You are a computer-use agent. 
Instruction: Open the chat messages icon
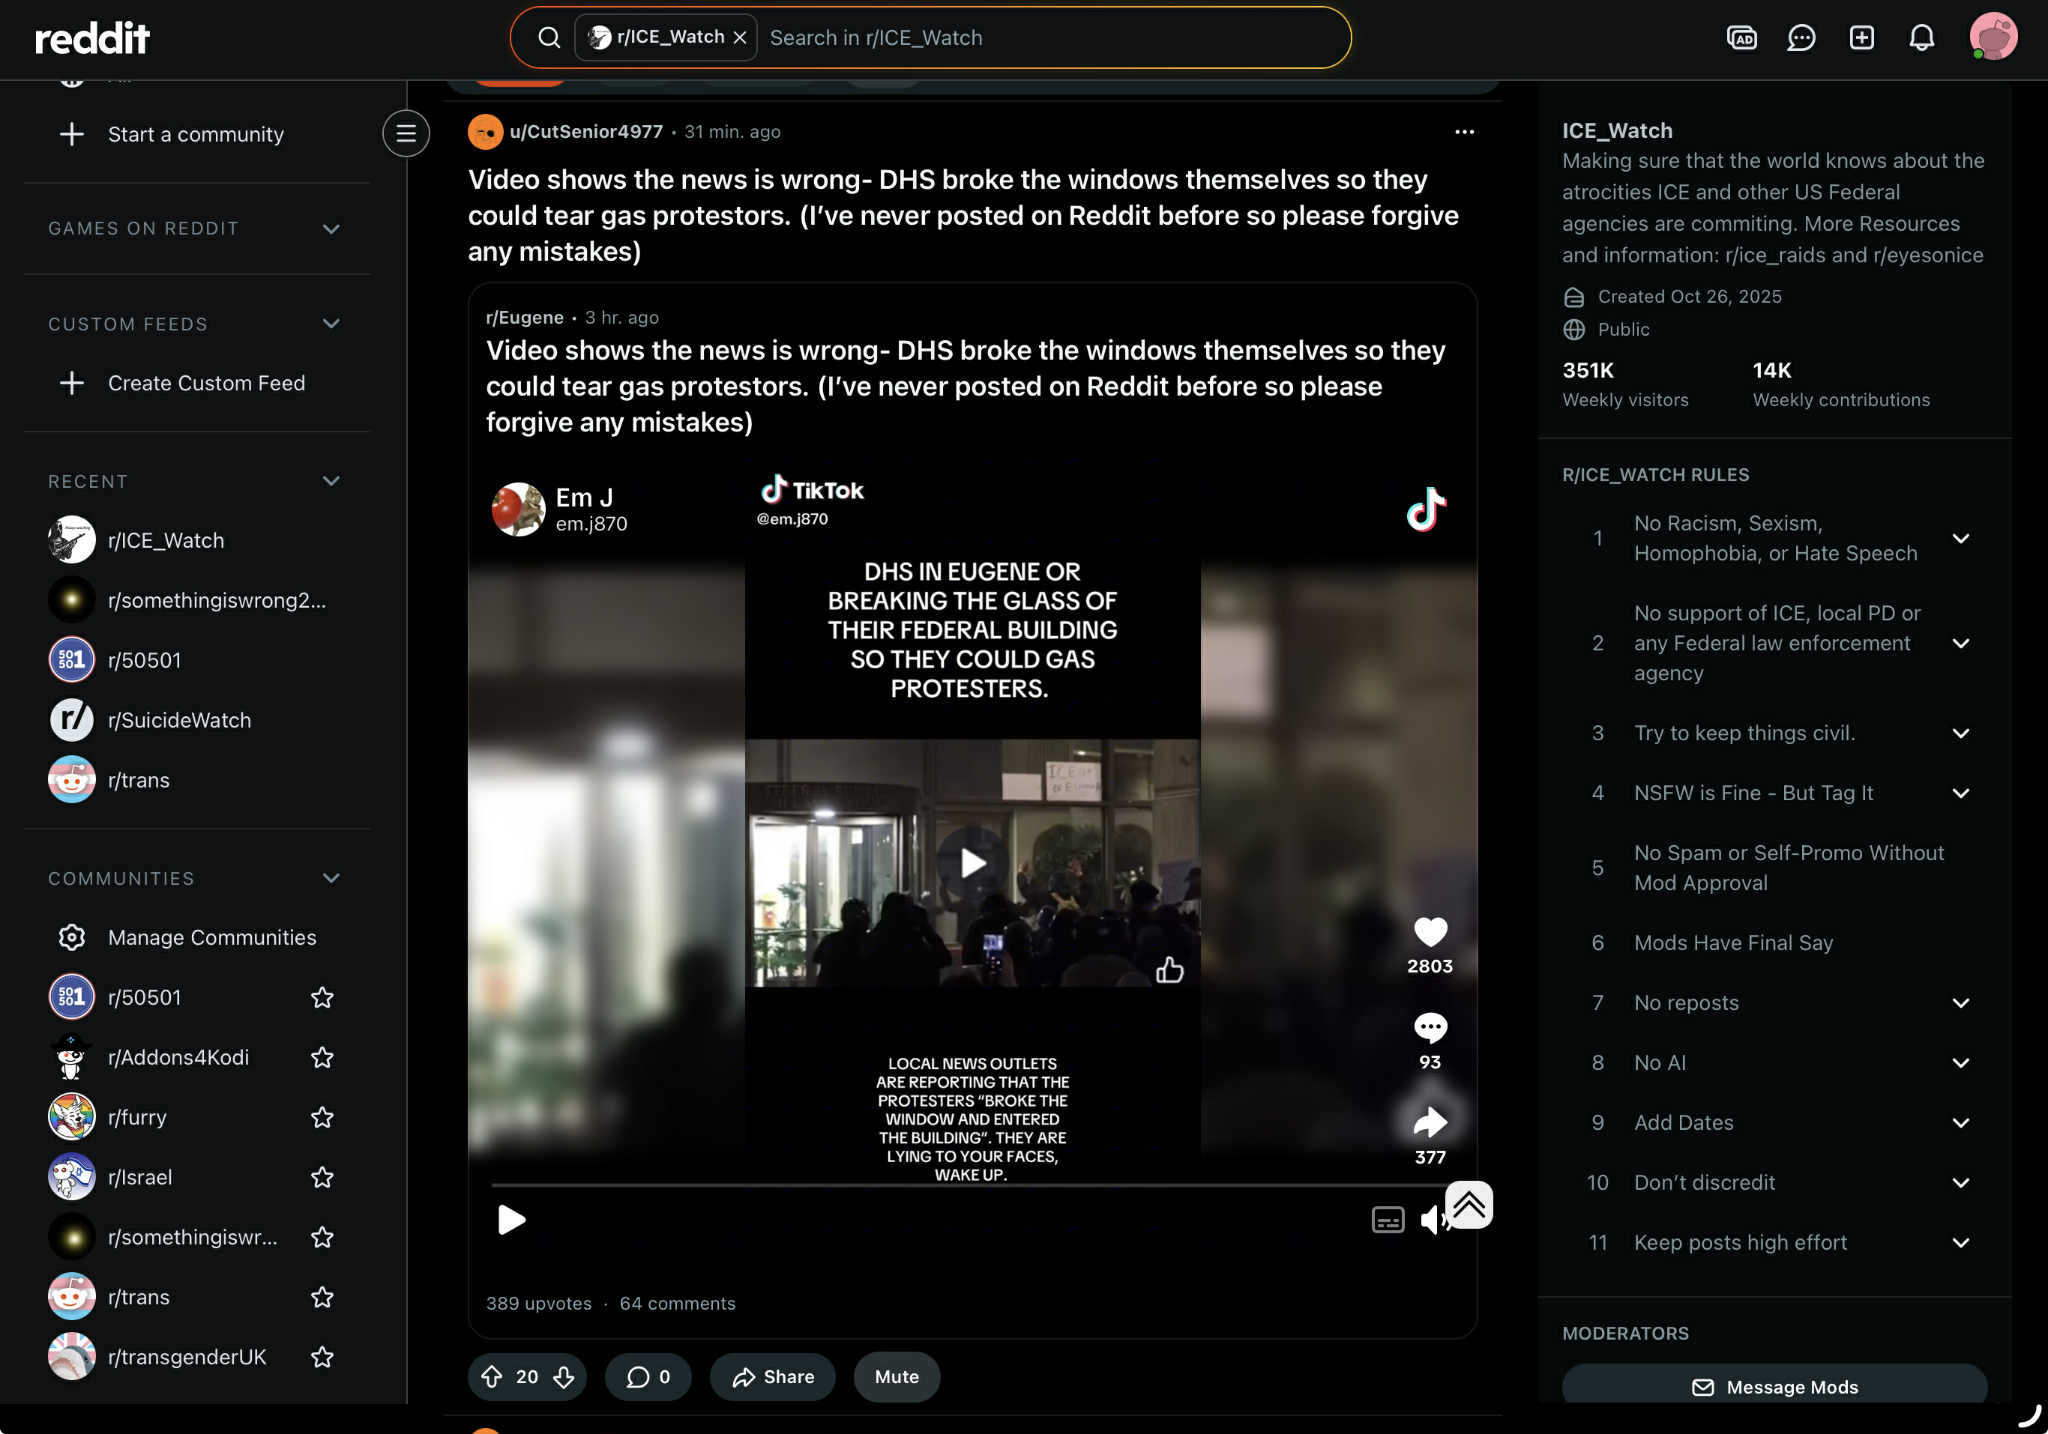1801,38
